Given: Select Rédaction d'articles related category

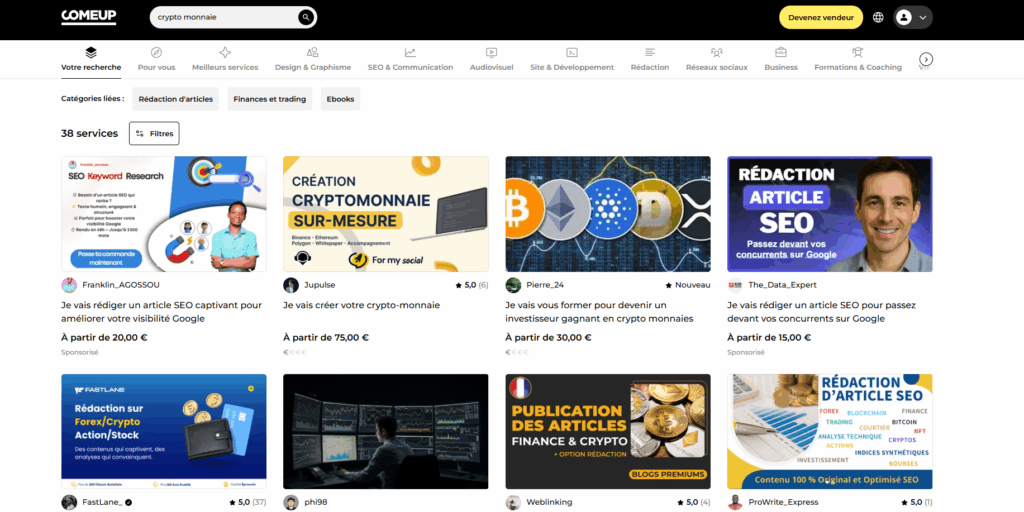Looking at the screenshot, I should [176, 99].
